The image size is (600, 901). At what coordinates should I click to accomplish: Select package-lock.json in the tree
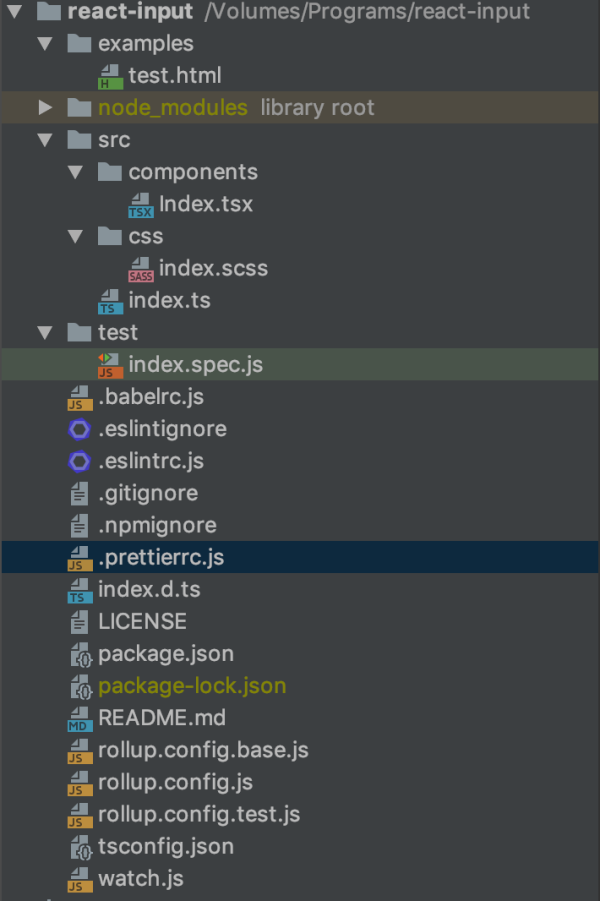pos(192,686)
